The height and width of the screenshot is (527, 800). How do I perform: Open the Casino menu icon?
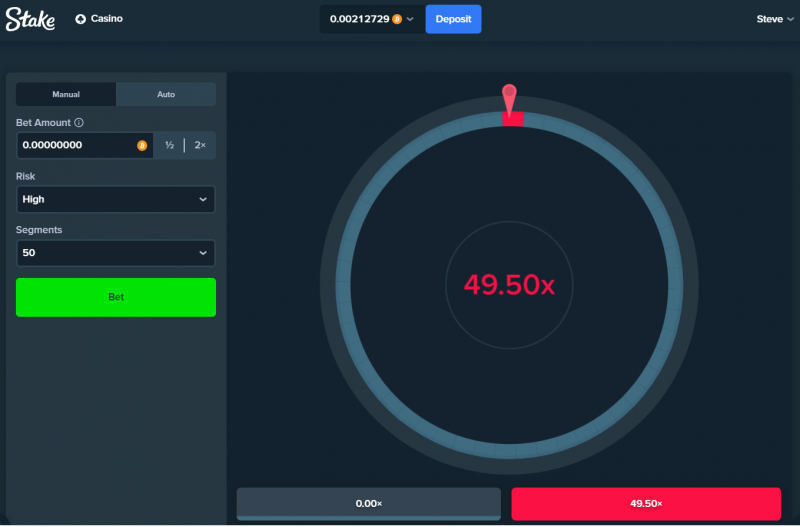80,19
